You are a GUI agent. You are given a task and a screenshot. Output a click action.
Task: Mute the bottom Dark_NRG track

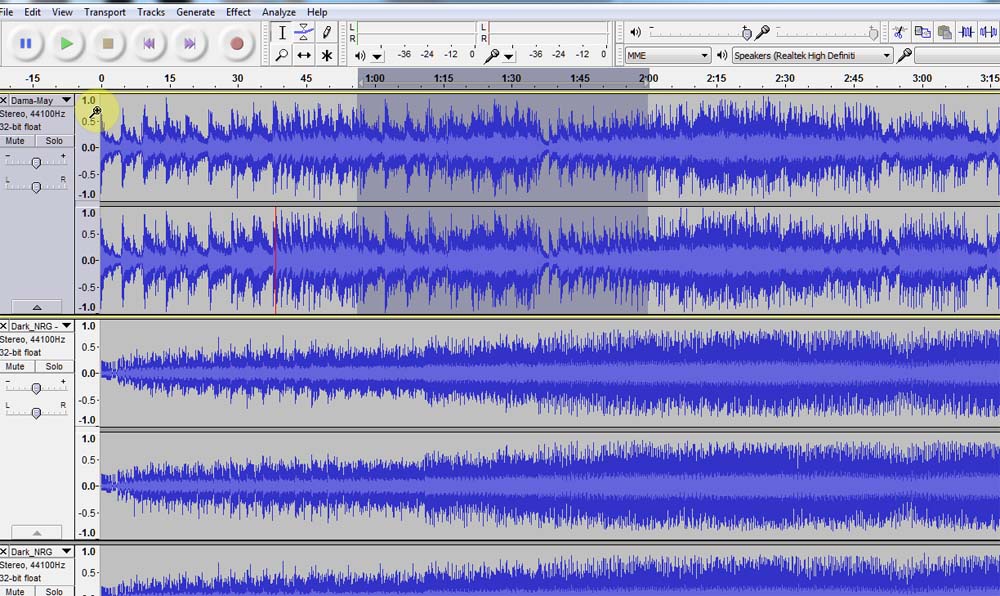pos(15,592)
